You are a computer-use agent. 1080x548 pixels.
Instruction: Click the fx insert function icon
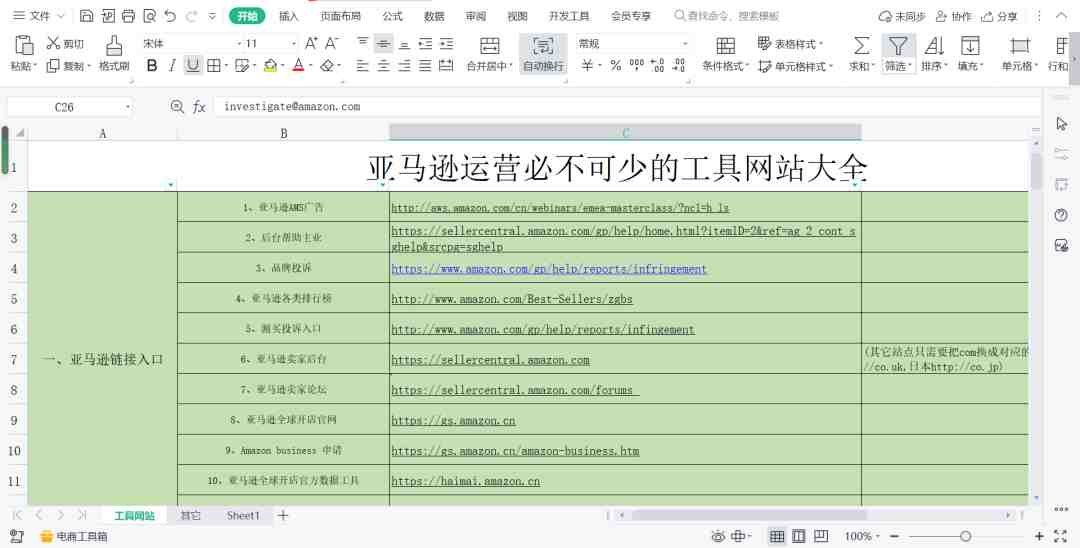pos(199,107)
